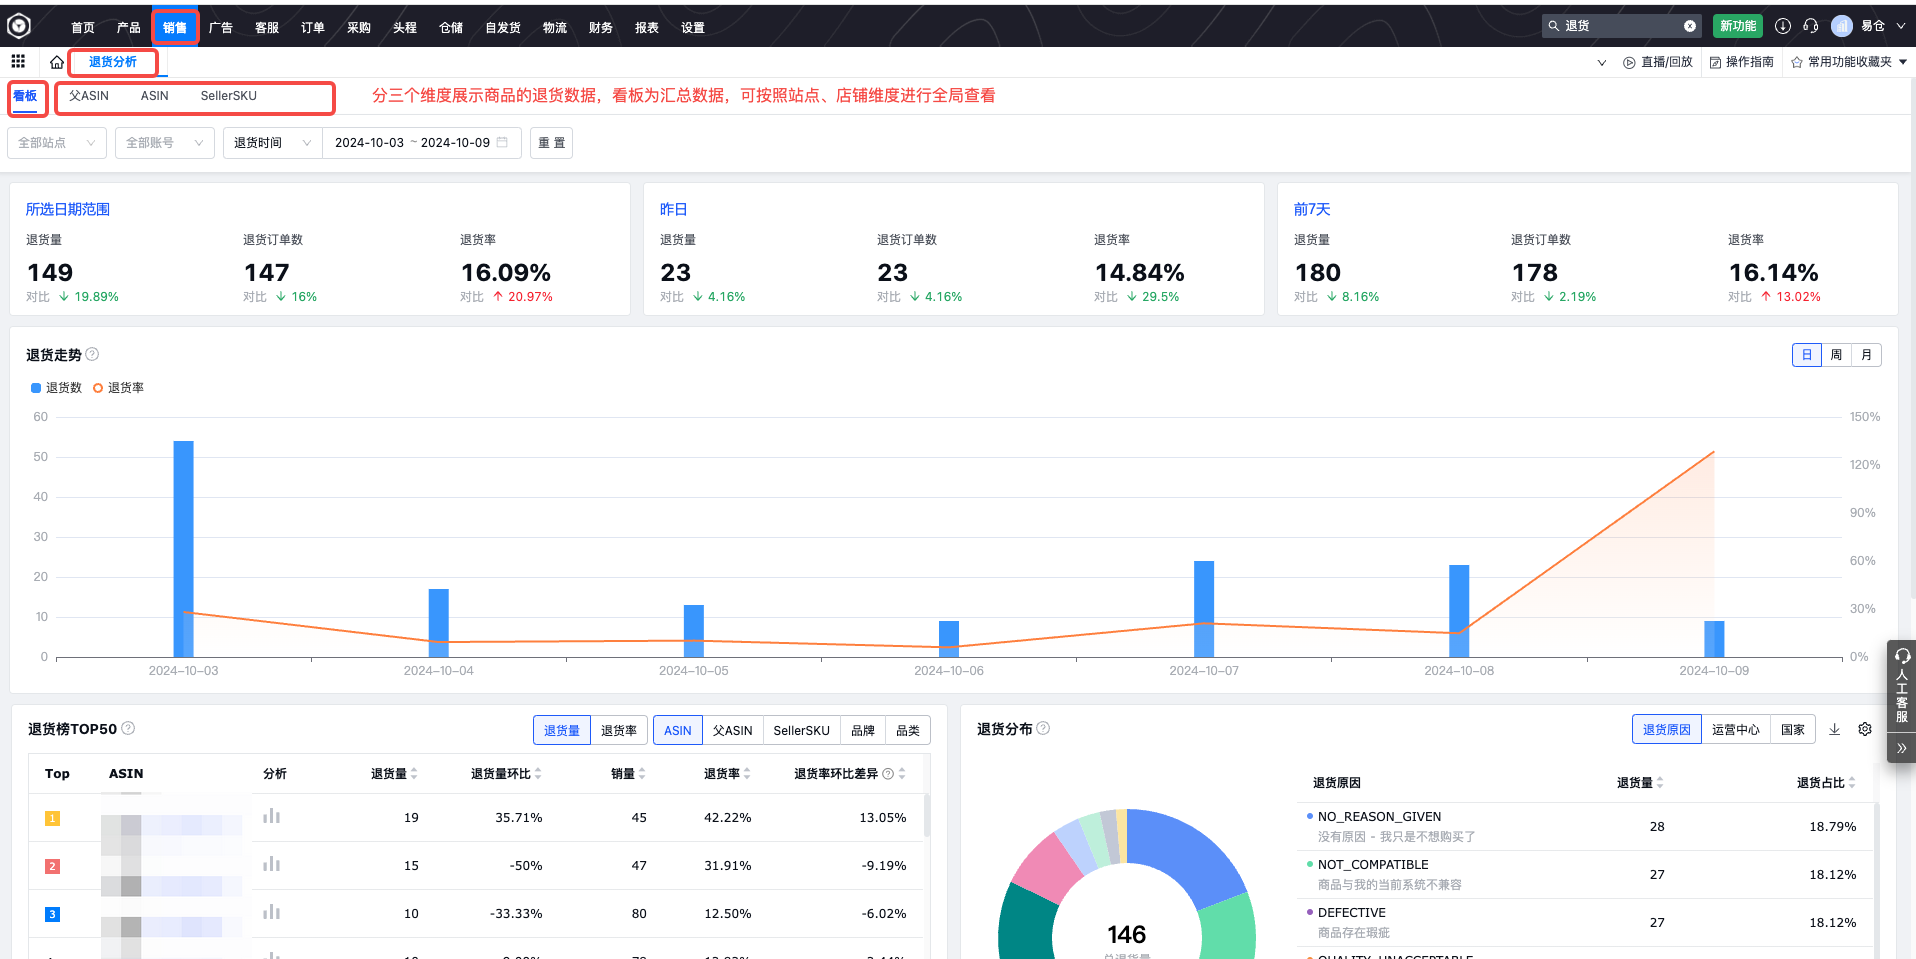
Task: Click the 新功能 button near search
Action: [1737, 25]
